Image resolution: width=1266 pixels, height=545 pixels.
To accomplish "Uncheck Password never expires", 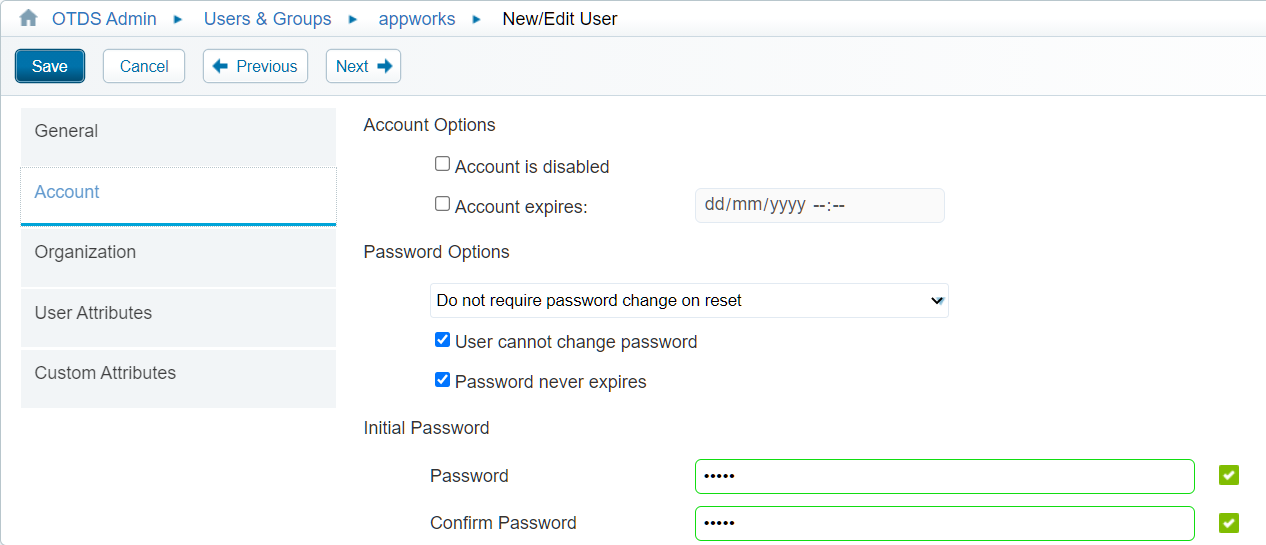I will [x=442, y=380].
